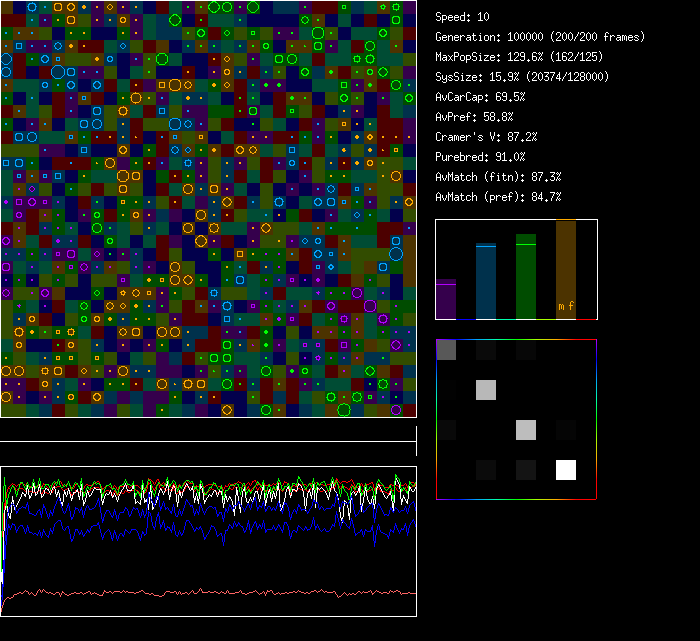This screenshot has height=641, width=700.
Task: Click the SysSize percentage readout
Action: [x=523, y=77]
